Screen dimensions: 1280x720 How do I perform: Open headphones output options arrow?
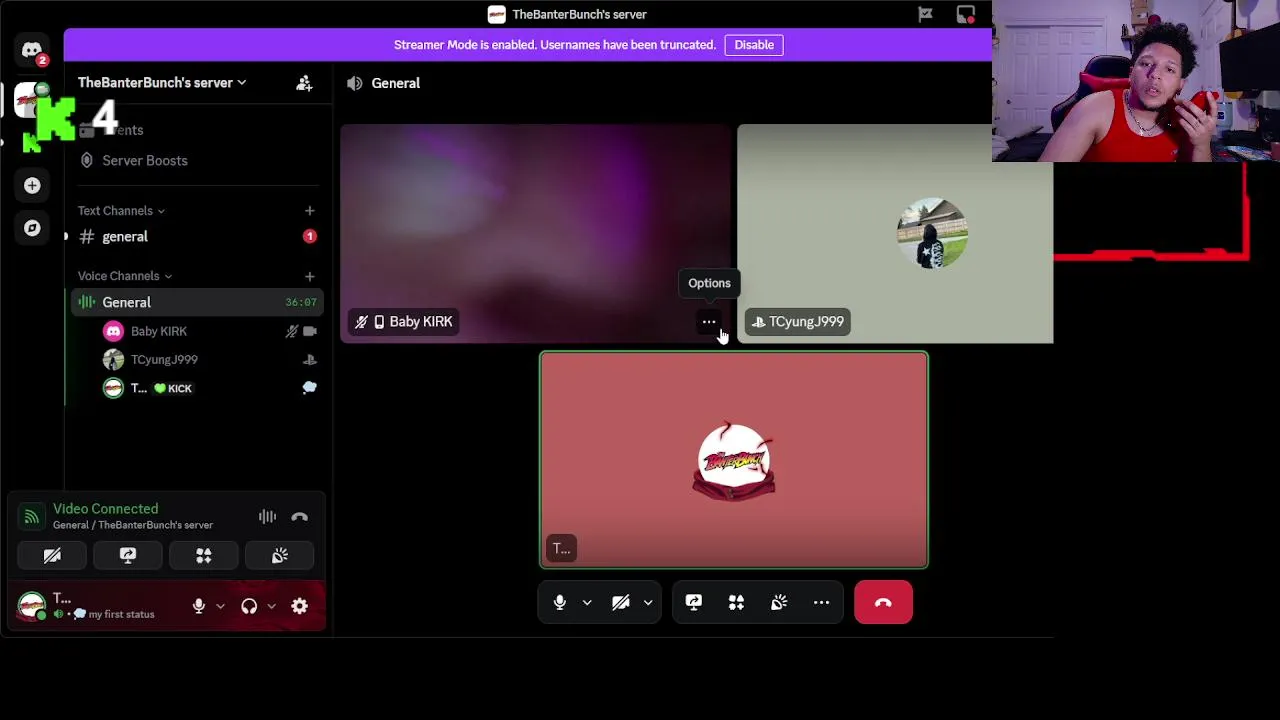coord(271,606)
